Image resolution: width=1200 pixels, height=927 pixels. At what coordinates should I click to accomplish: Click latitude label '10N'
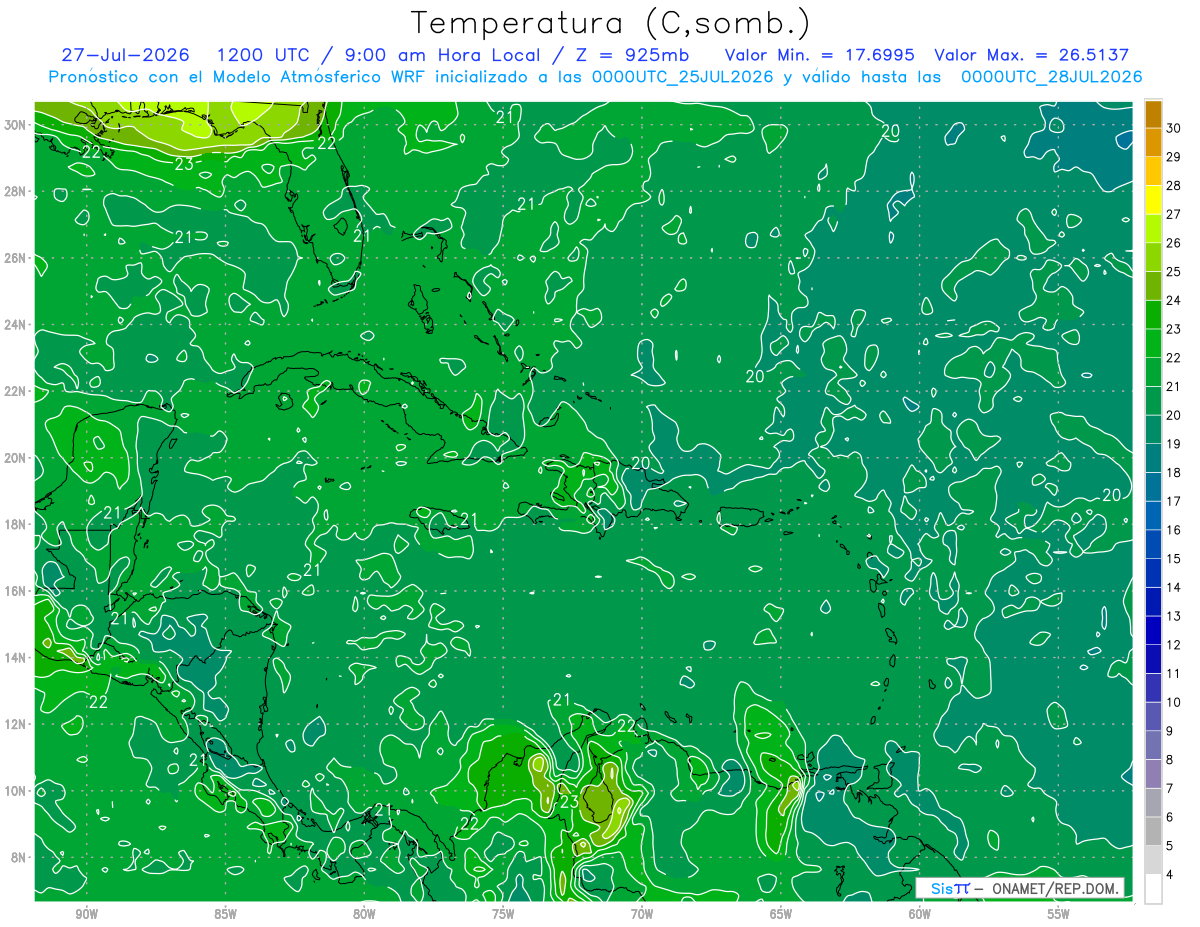[15, 791]
